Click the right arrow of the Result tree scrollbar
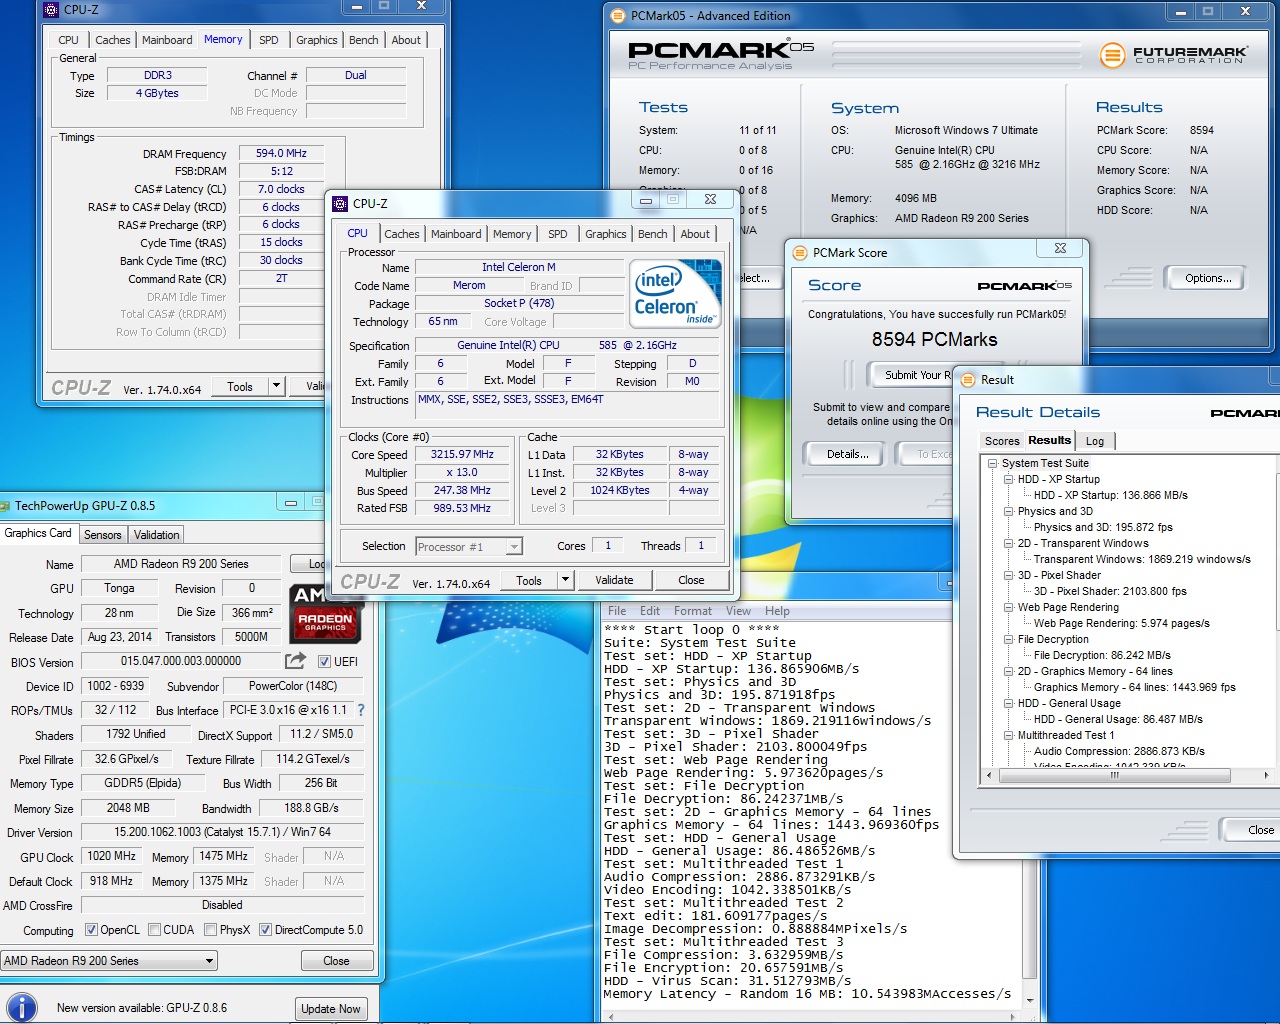The width and height of the screenshot is (1280, 1024). pyautogui.click(x=1266, y=775)
